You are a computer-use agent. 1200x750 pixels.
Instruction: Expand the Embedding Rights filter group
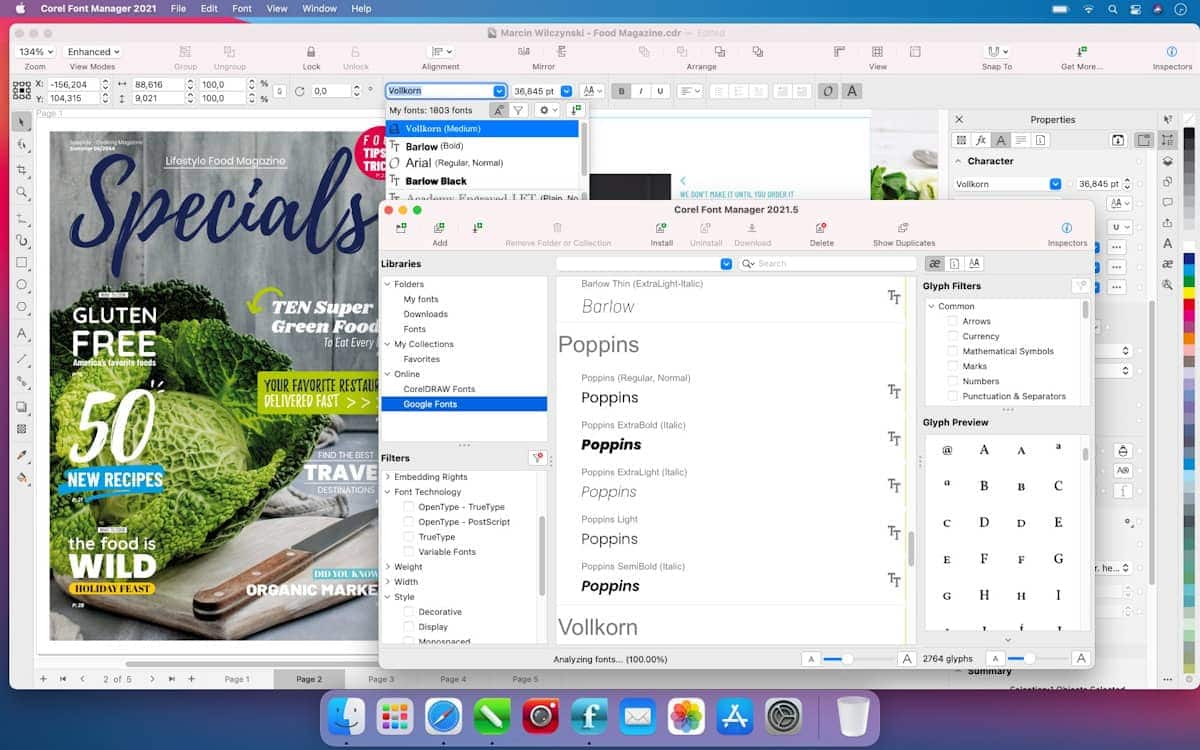[388, 477]
